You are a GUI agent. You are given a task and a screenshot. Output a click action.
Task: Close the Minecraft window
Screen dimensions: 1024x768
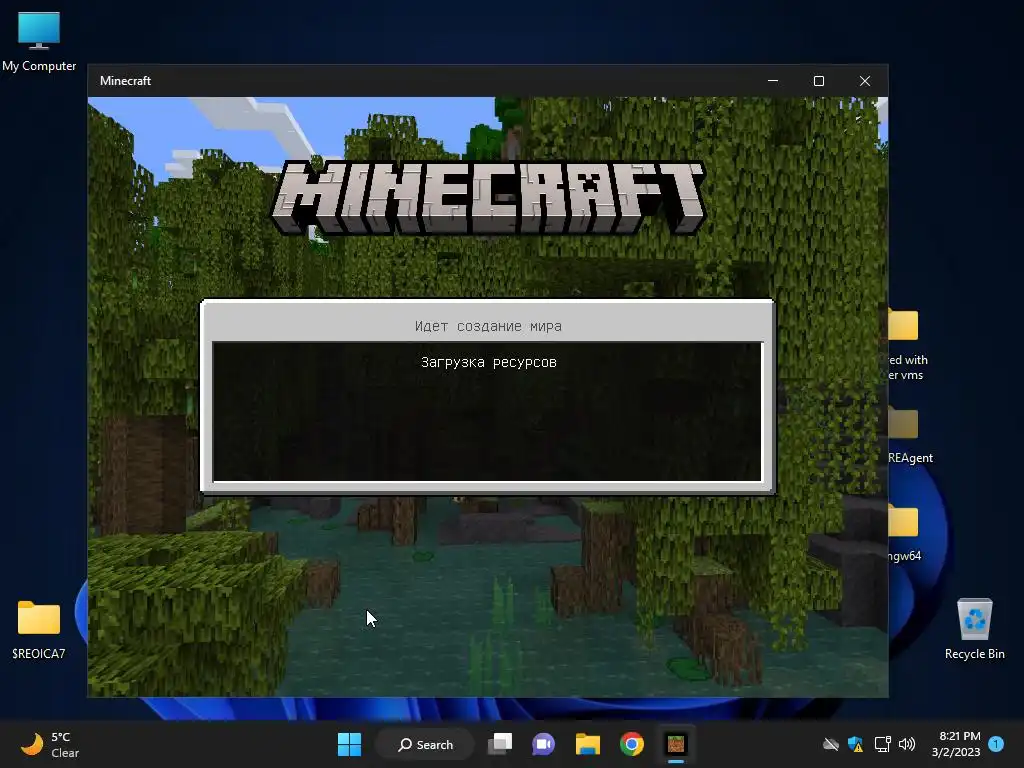[865, 81]
